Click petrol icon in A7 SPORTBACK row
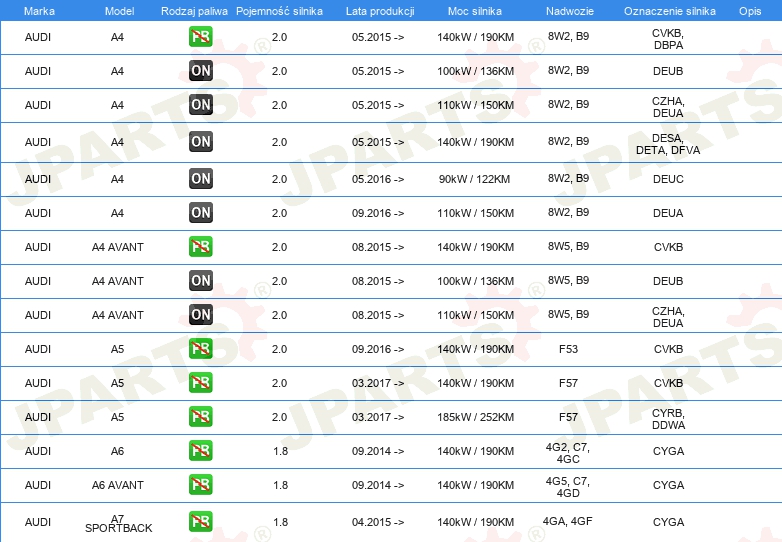 click(x=200, y=522)
